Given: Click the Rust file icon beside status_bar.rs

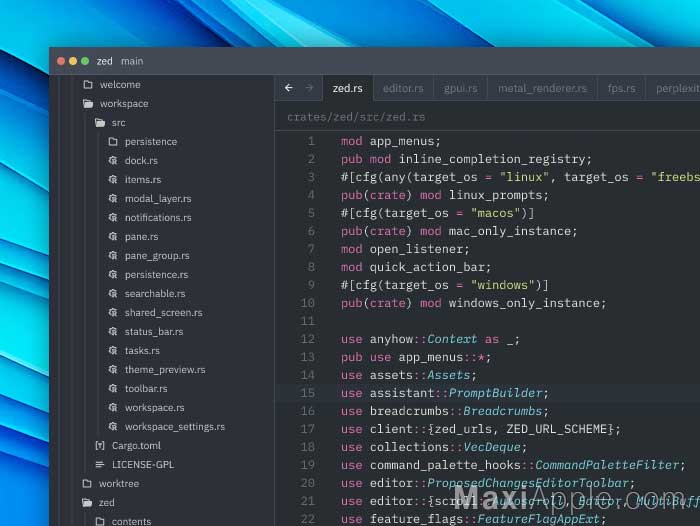Looking at the screenshot, I should [x=113, y=331].
